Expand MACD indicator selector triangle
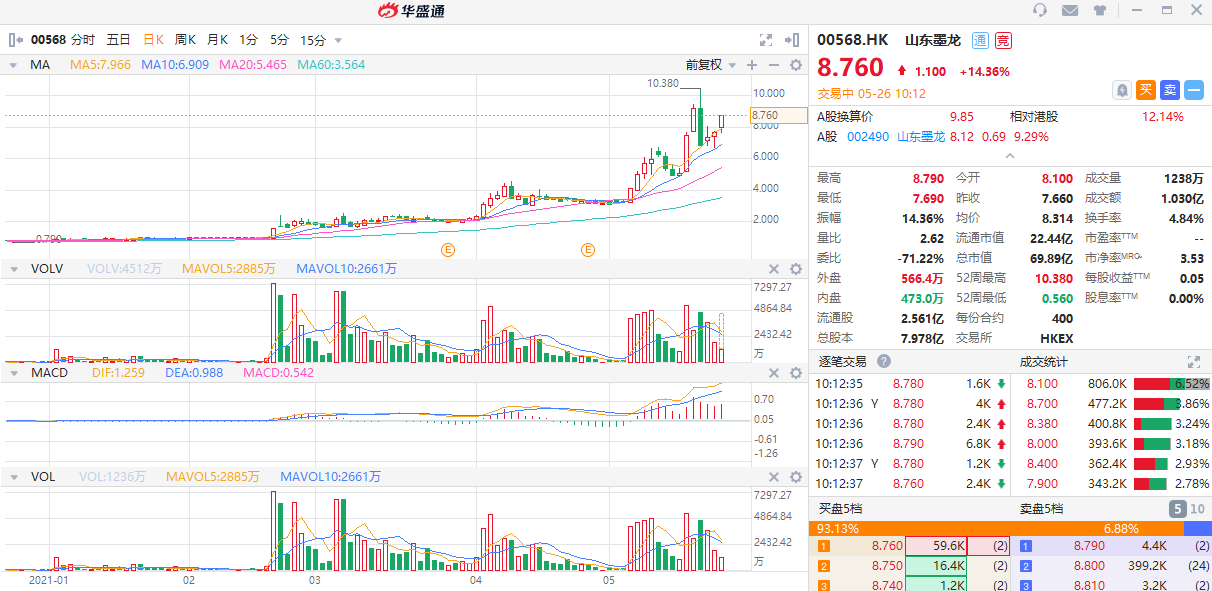Image resolution: width=1212 pixels, height=591 pixels. tap(13, 372)
